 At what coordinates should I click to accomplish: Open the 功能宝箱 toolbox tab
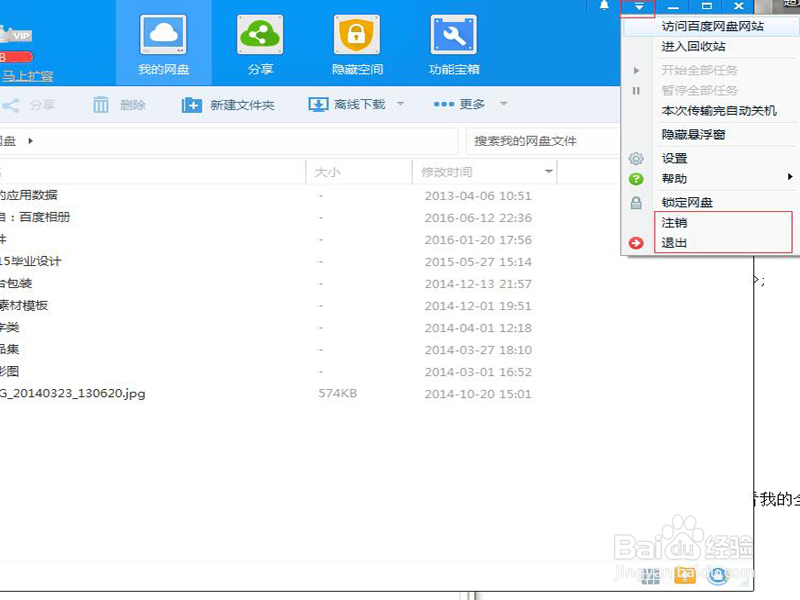[x=454, y=45]
